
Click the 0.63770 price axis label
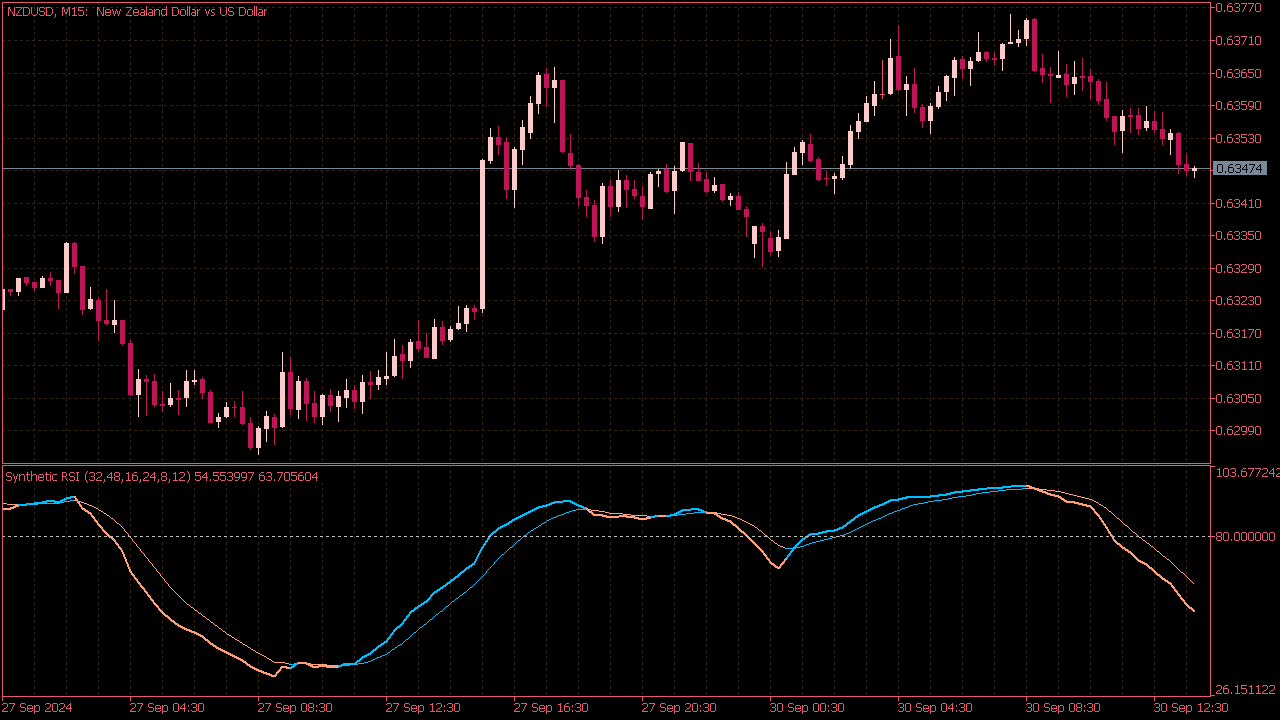(x=1238, y=8)
